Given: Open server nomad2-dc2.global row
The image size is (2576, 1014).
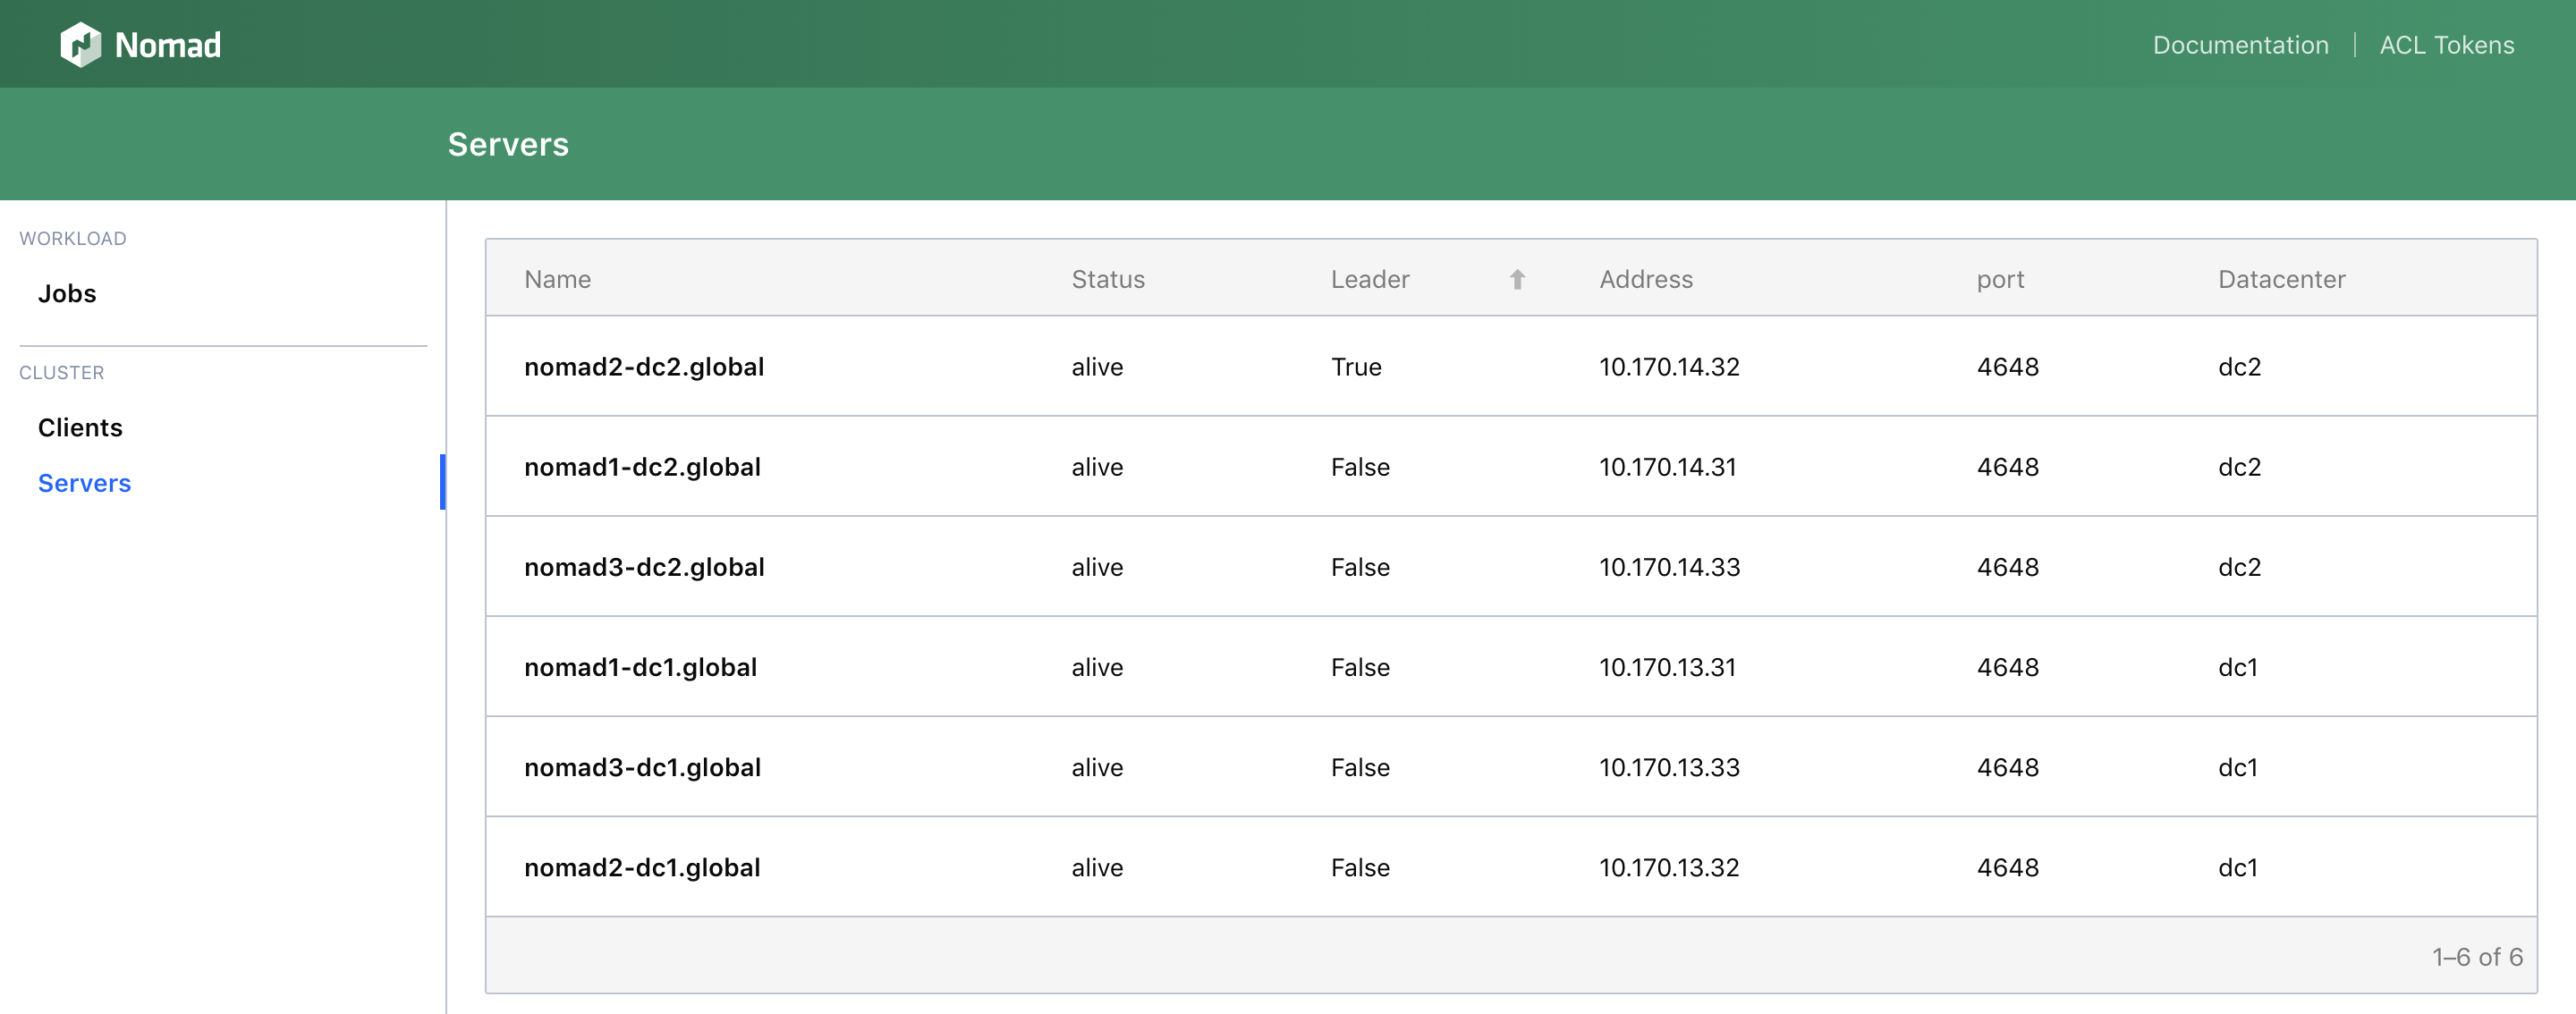Looking at the screenshot, I should tap(643, 367).
